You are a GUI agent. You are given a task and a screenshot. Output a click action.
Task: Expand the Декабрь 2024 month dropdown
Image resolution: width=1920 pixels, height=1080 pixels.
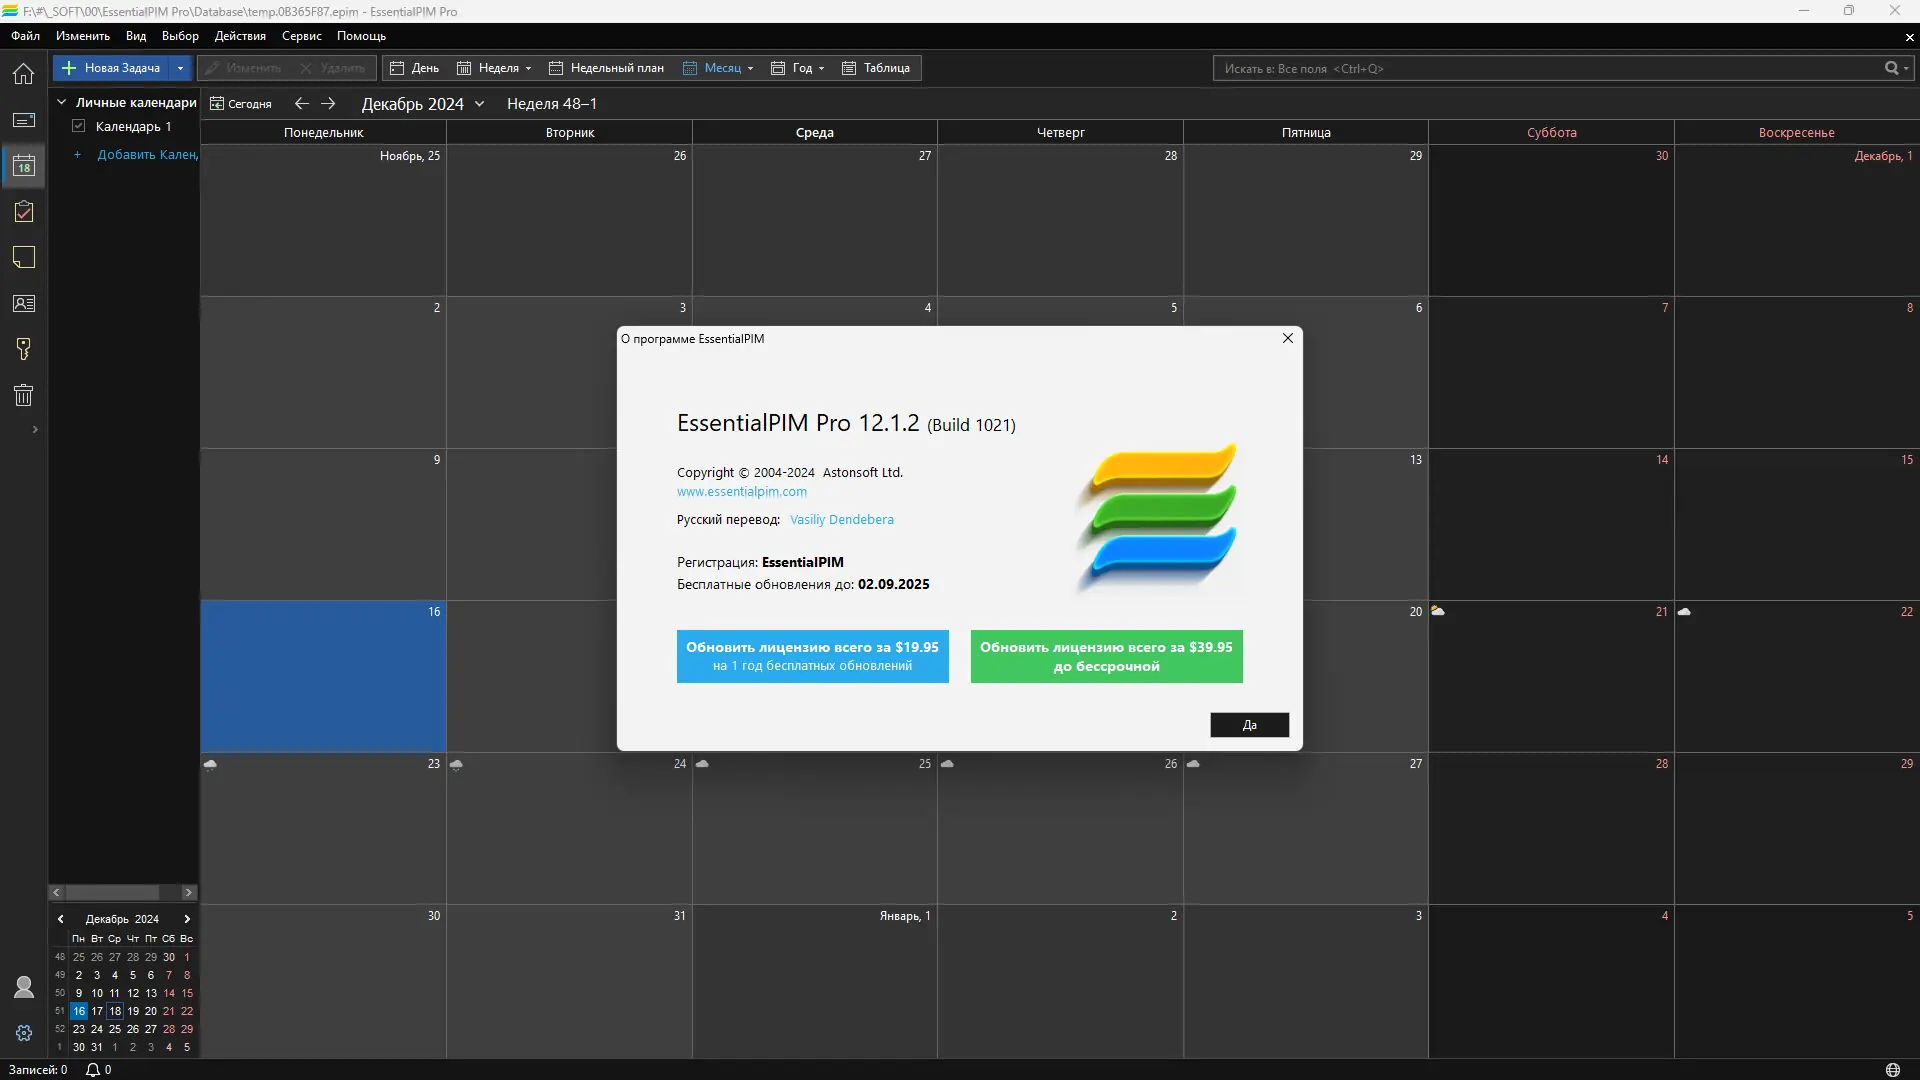[479, 104]
